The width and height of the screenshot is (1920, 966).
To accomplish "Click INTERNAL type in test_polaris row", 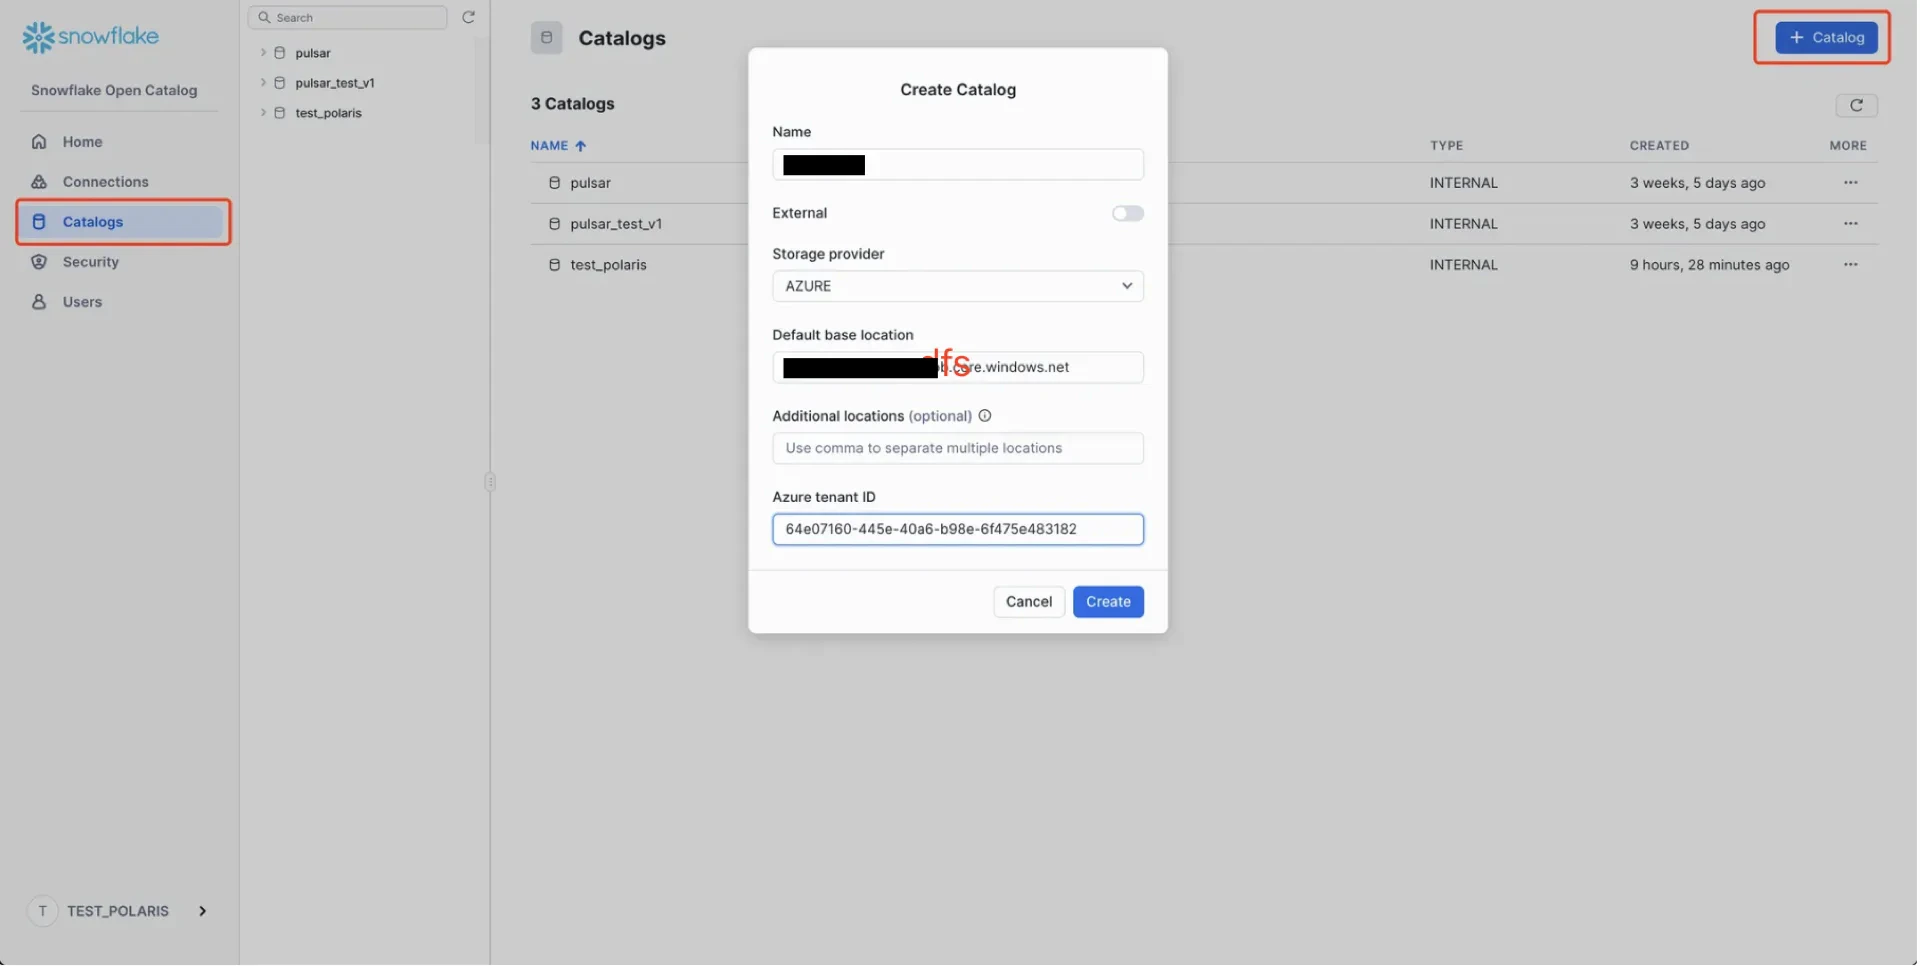I will 1463,265.
